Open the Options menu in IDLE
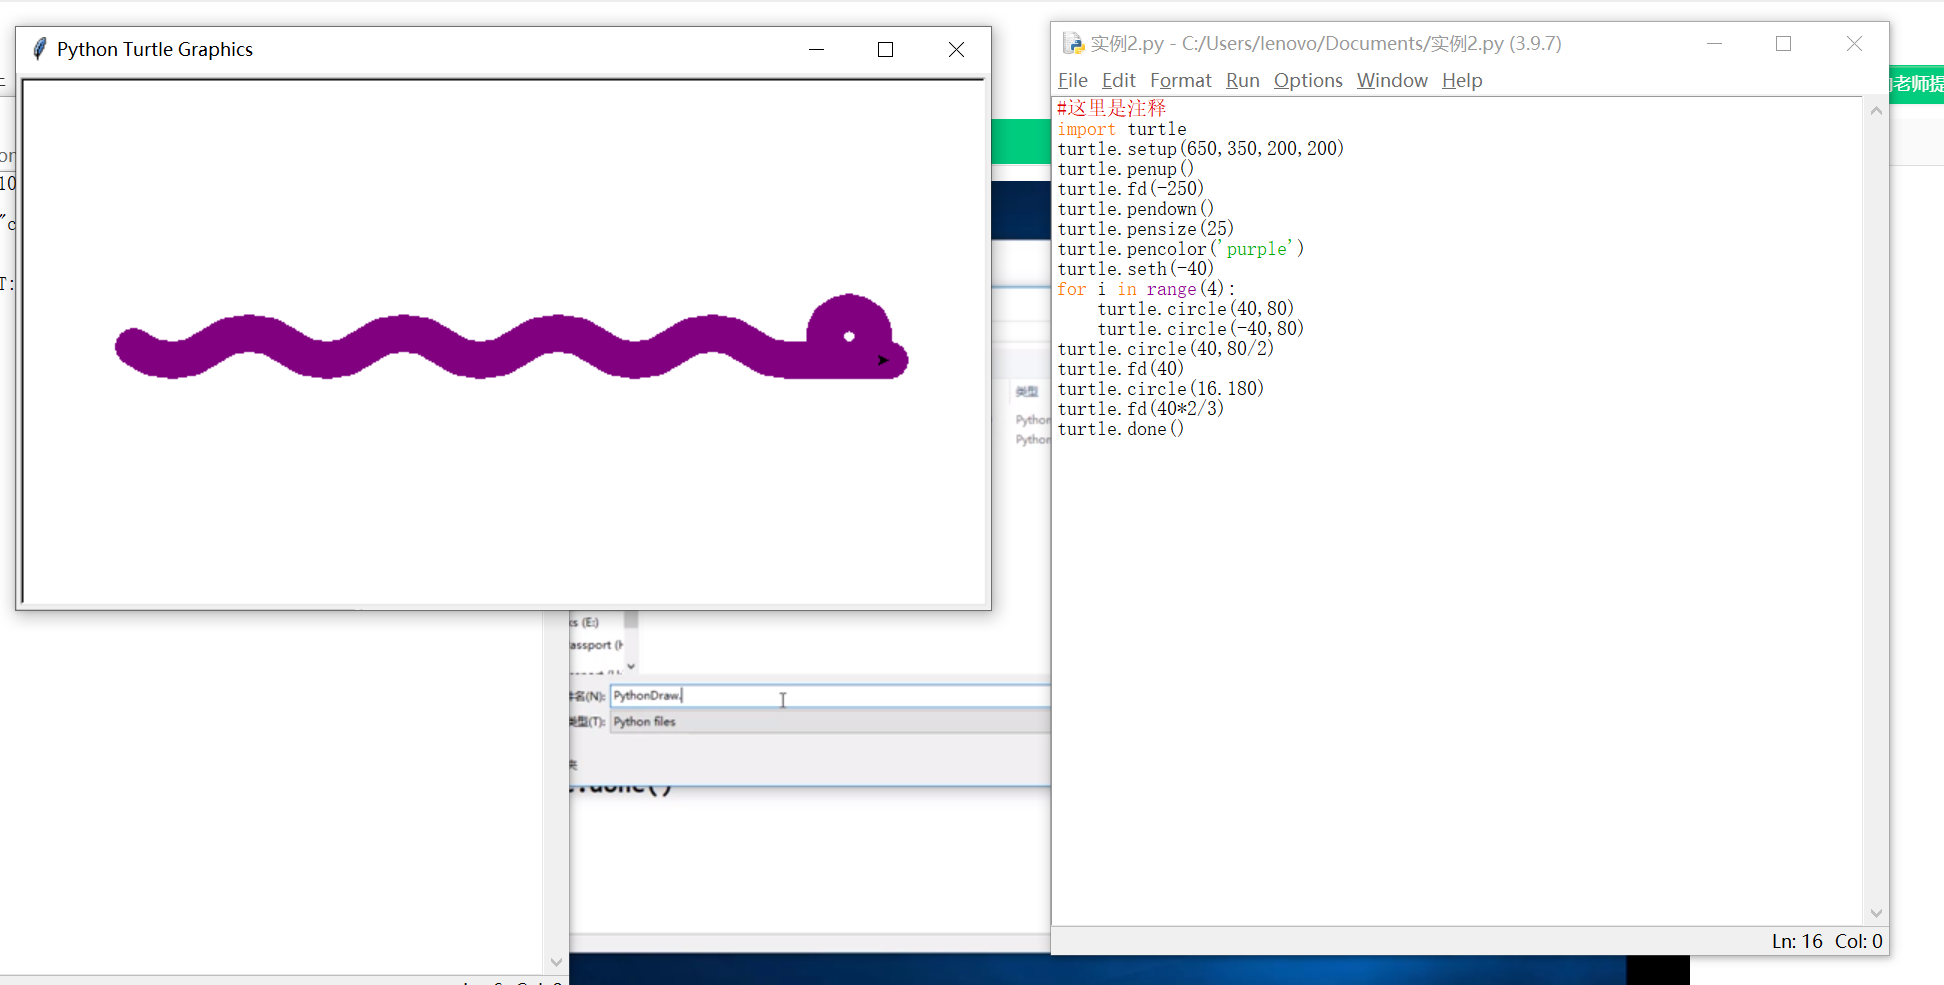This screenshot has width=1944, height=985. [x=1308, y=80]
